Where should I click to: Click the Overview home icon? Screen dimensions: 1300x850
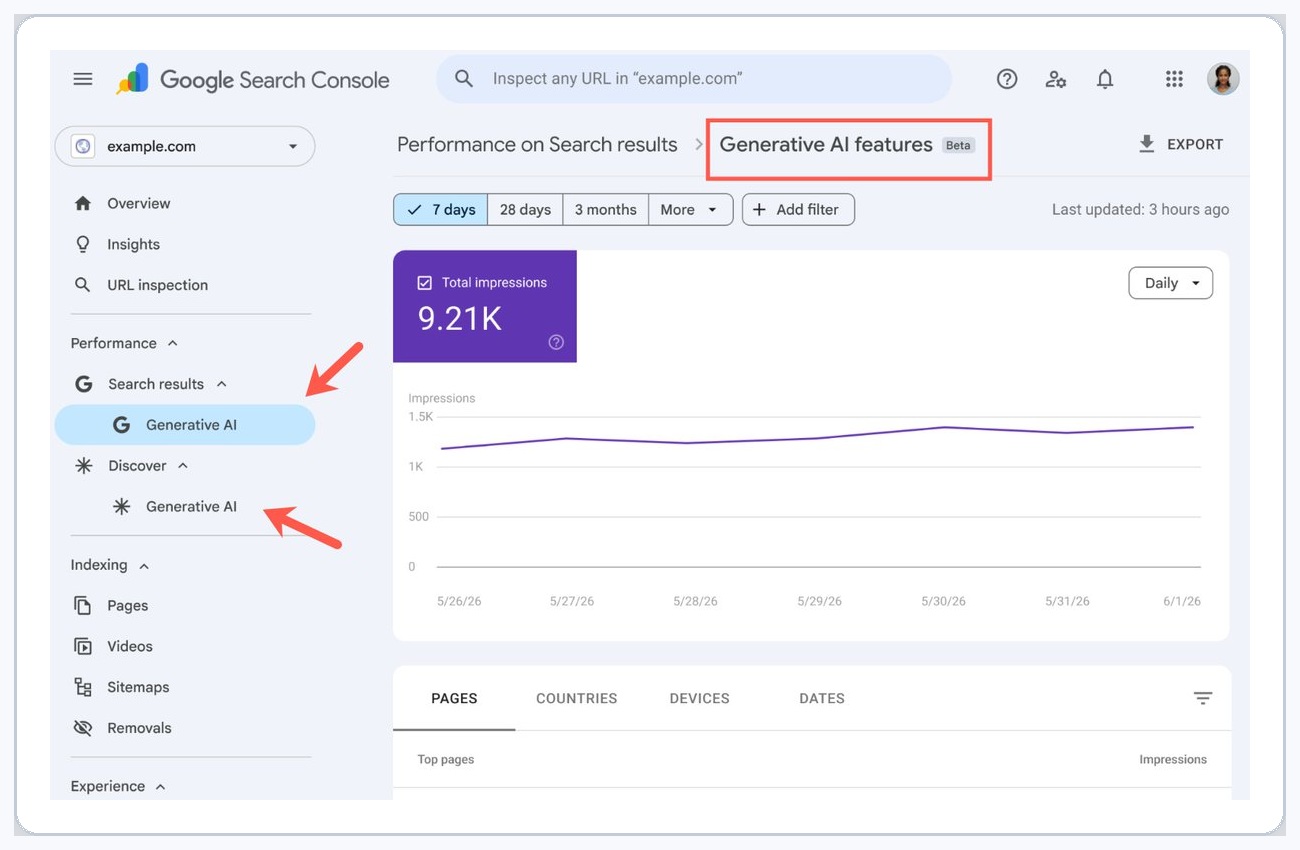coord(83,203)
